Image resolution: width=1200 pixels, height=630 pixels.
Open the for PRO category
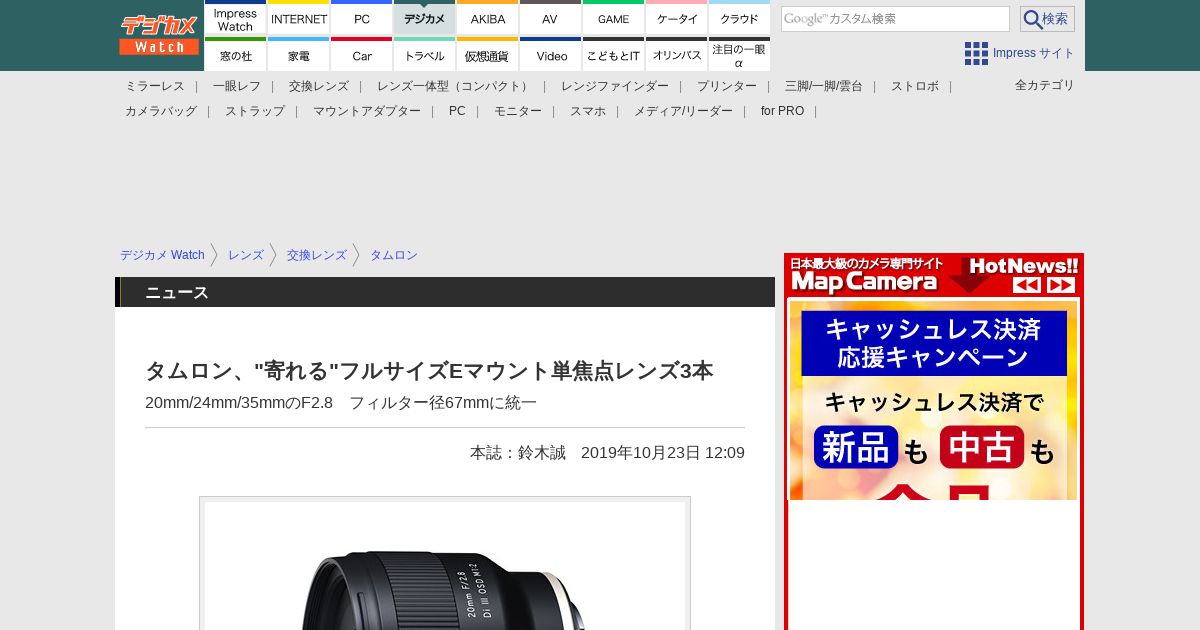click(782, 111)
